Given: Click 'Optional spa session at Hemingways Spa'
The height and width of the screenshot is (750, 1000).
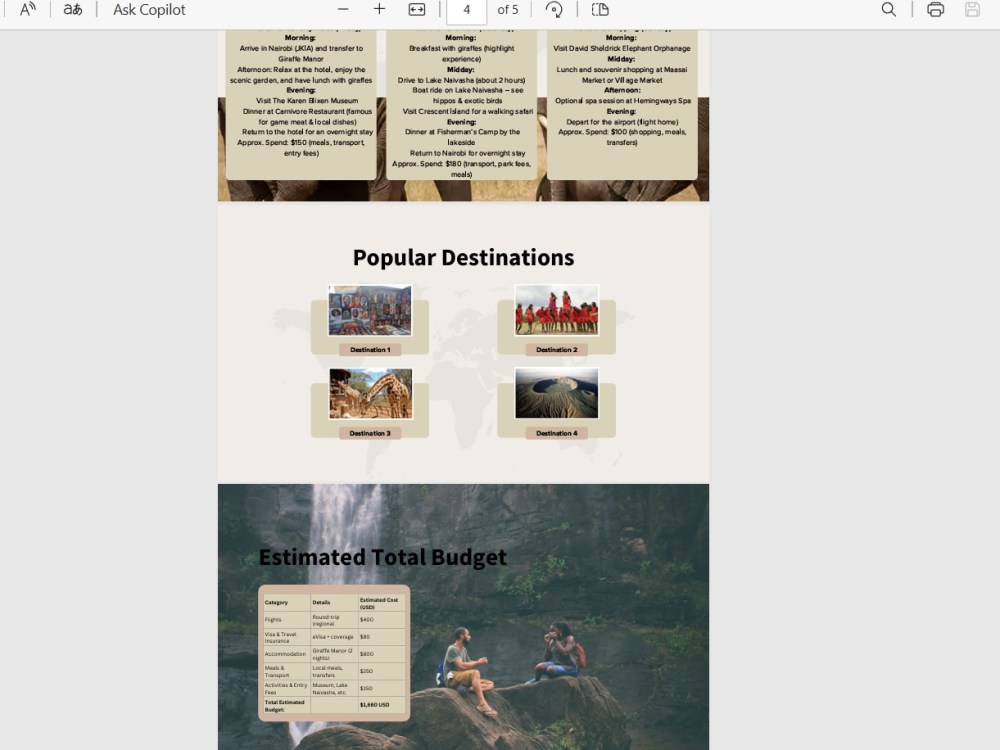Looking at the screenshot, I should tap(622, 101).
